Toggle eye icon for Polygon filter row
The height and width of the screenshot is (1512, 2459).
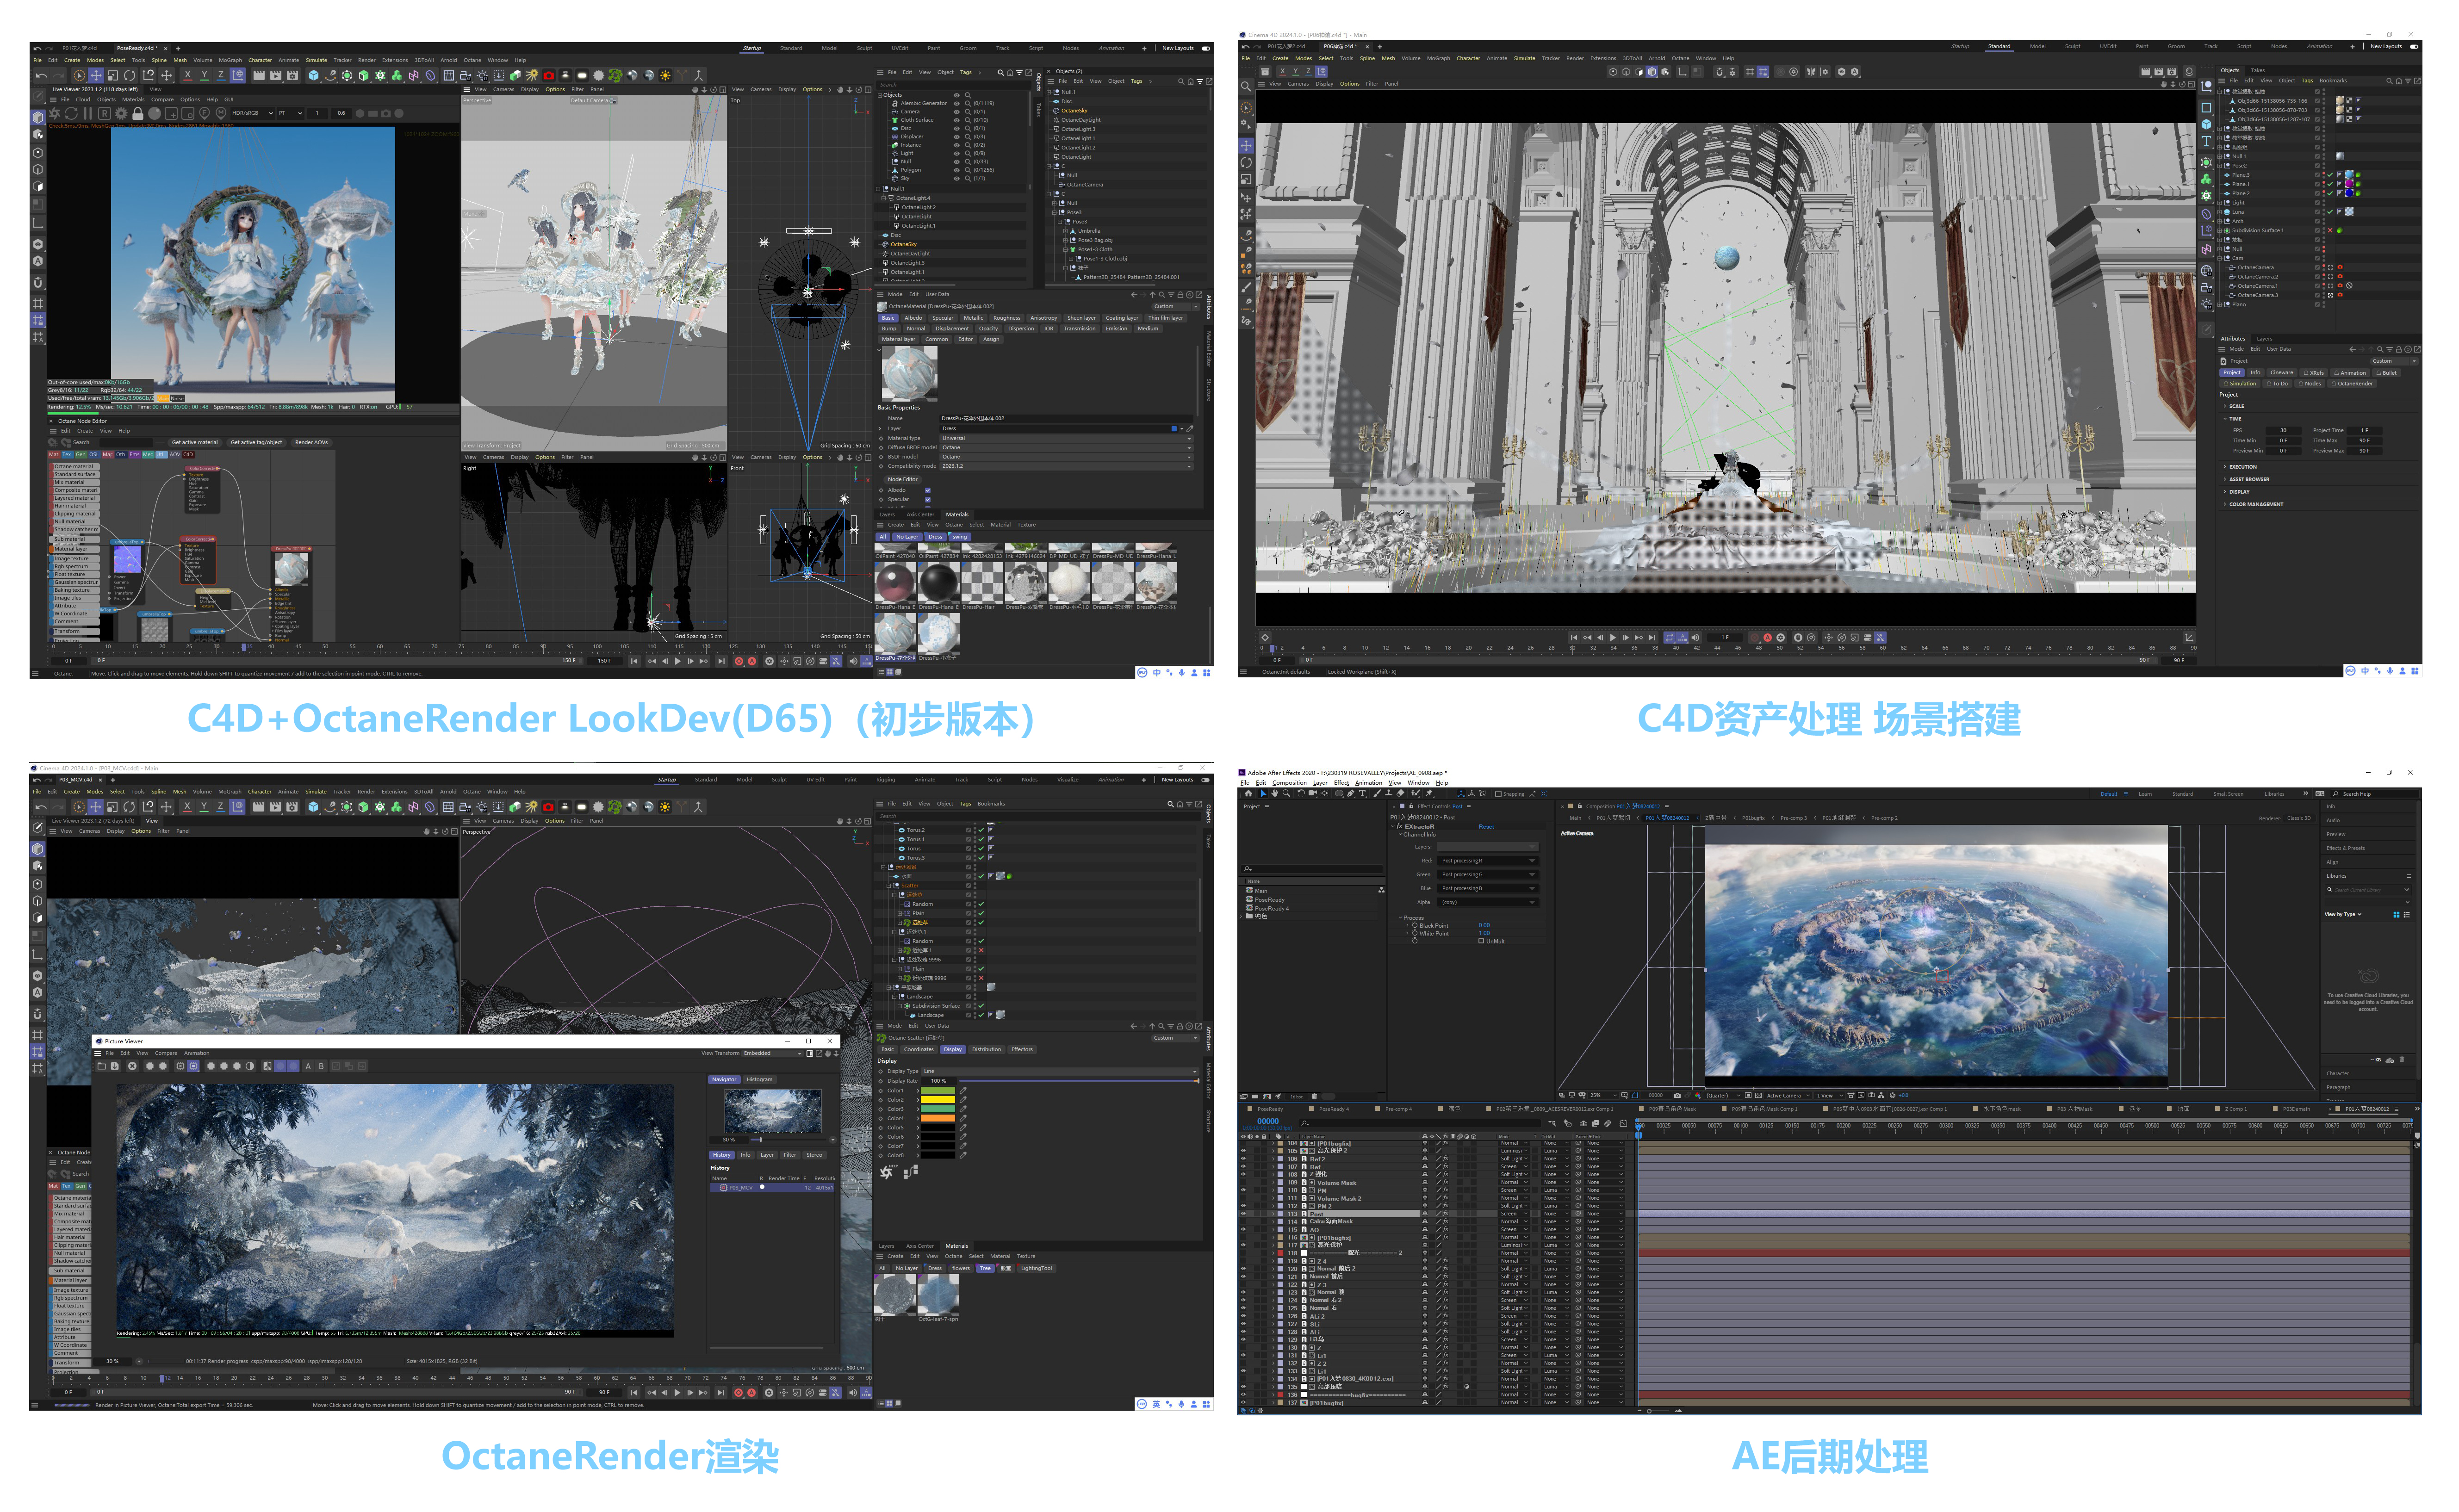tap(957, 170)
